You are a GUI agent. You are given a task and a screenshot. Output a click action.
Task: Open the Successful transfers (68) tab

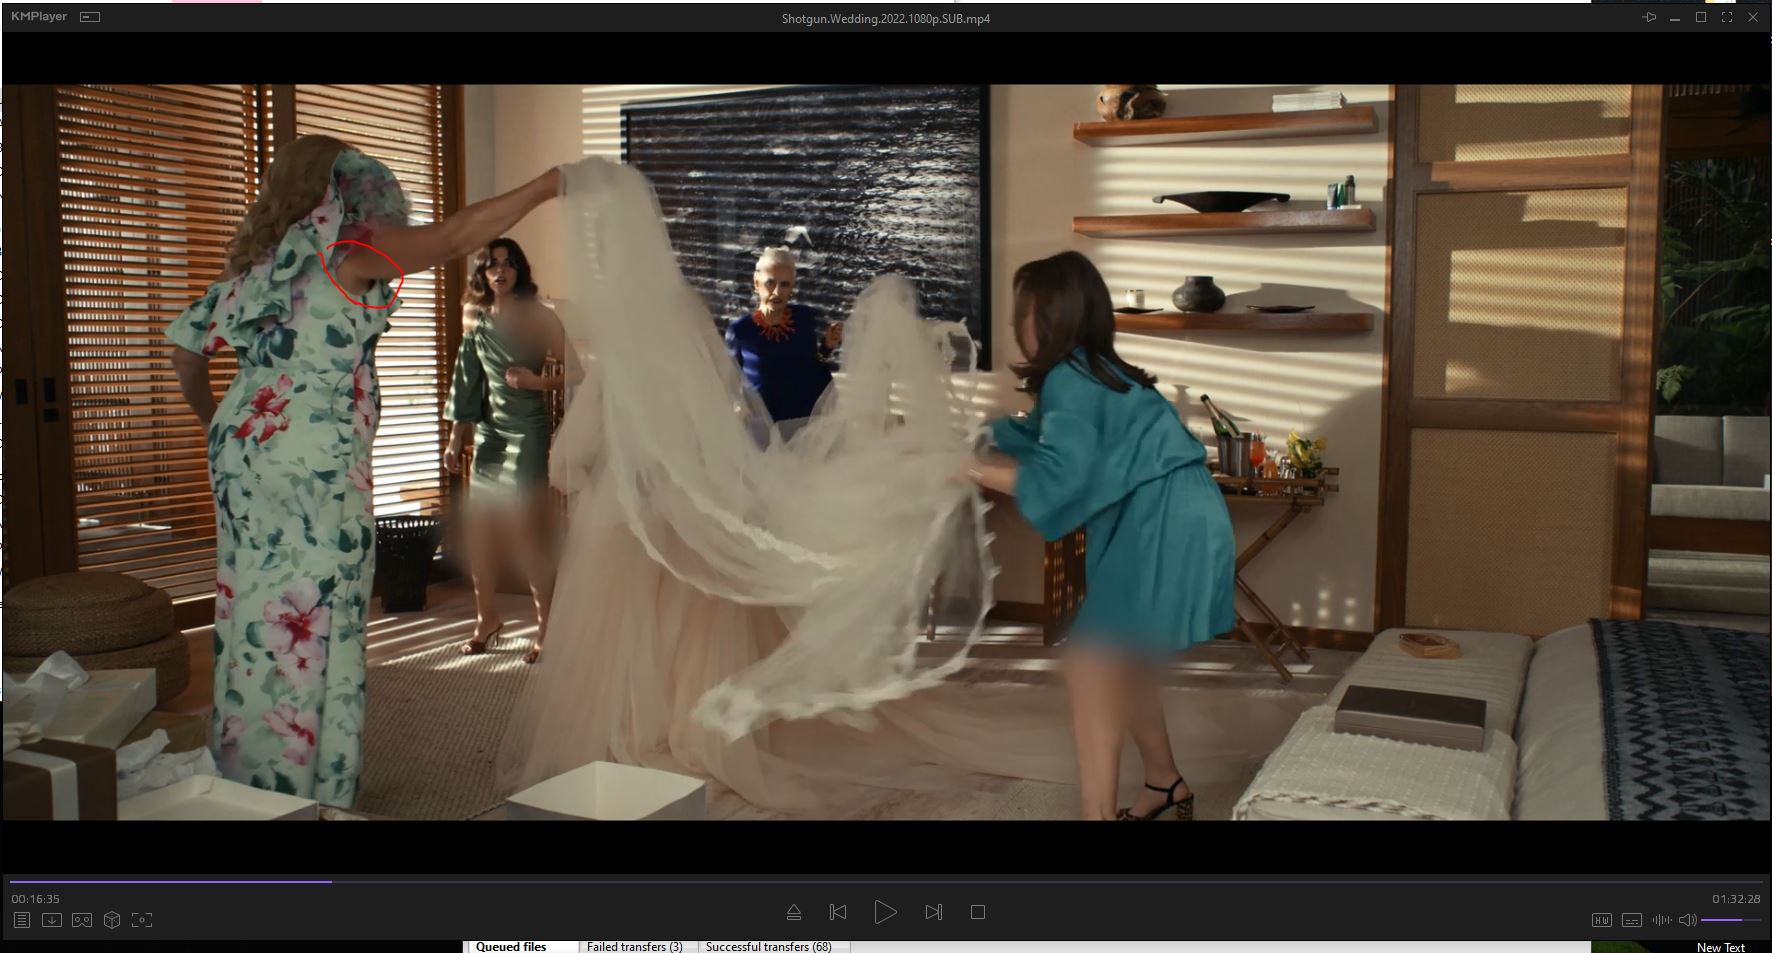(768, 946)
